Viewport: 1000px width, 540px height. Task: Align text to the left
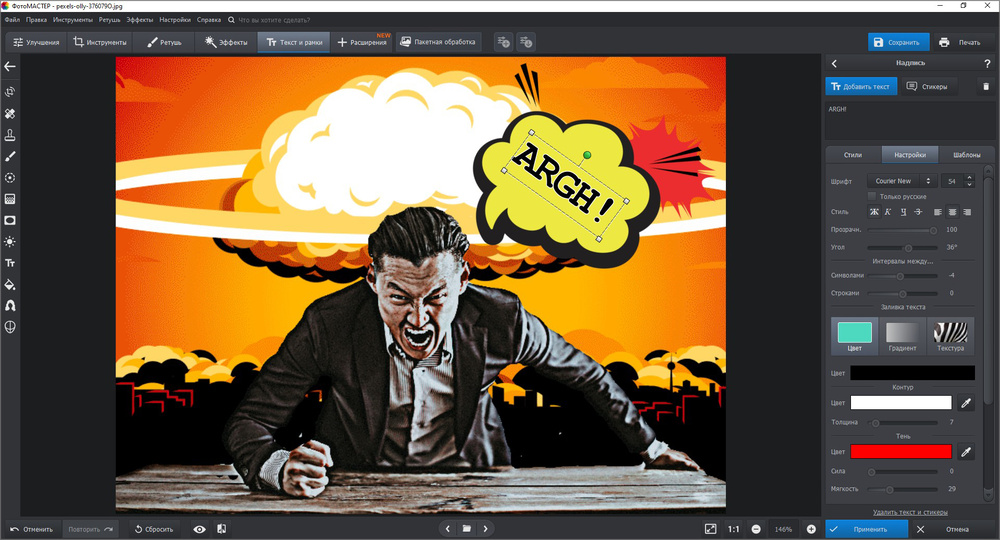tap(938, 212)
